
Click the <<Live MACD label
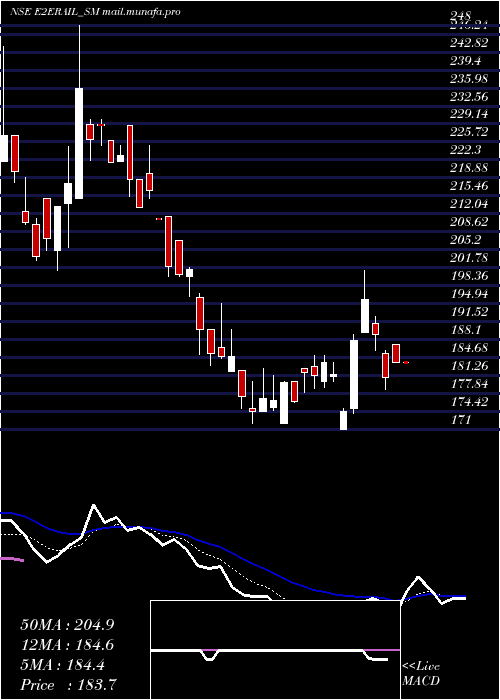point(421,674)
